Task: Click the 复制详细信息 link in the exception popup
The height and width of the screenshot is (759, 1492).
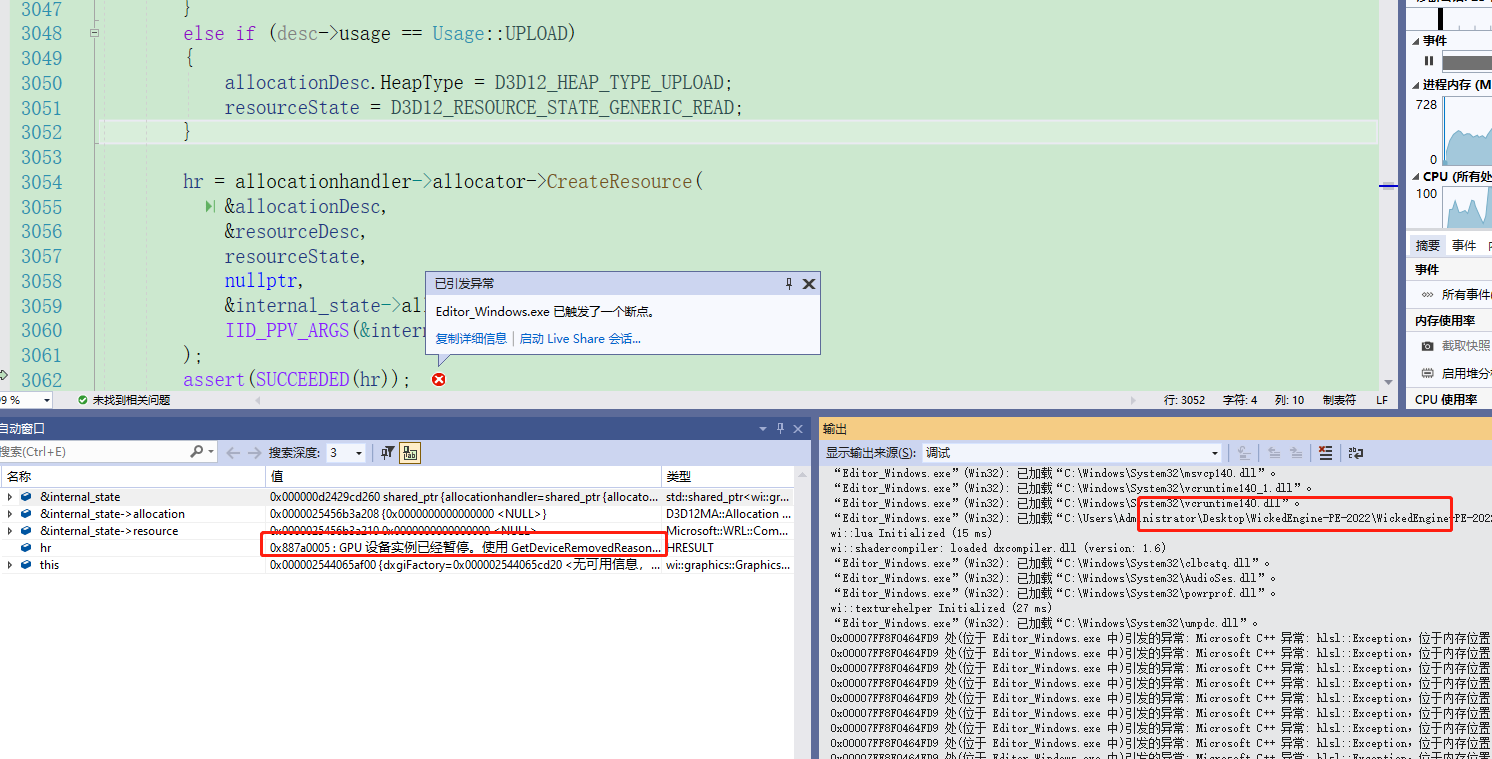Action: (x=470, y=338)
